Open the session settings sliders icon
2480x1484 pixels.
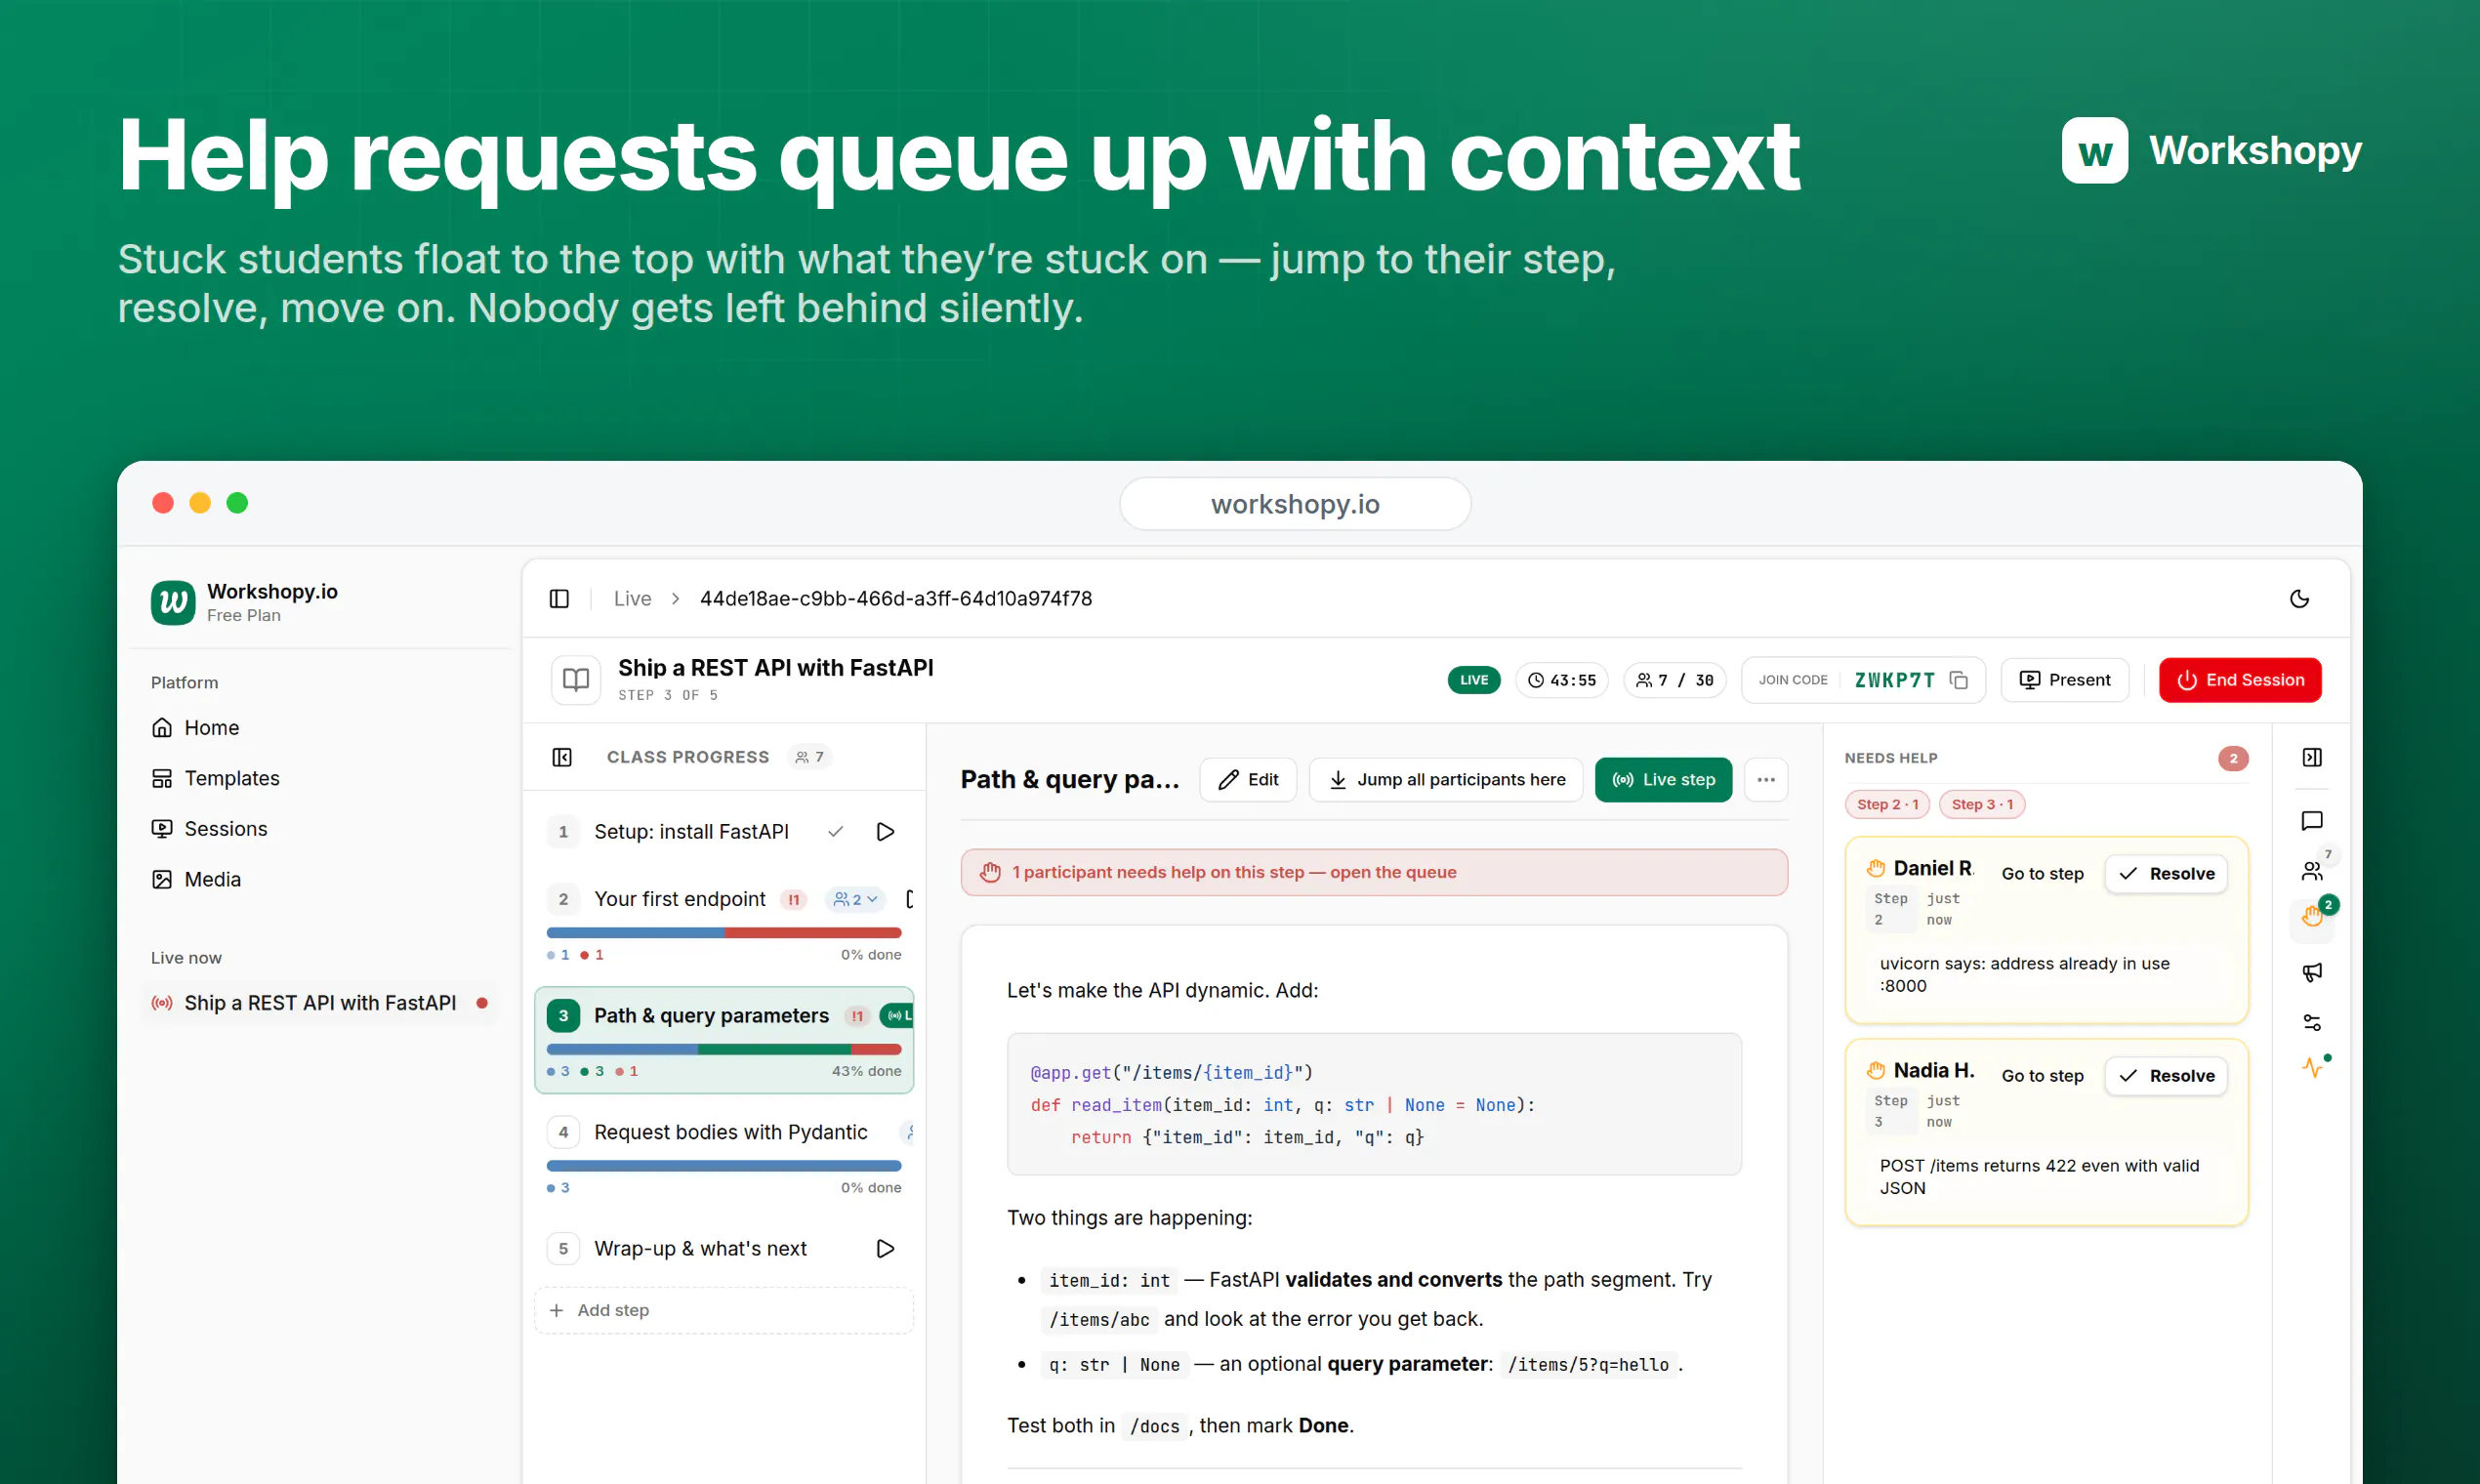coord(2312,1022)
